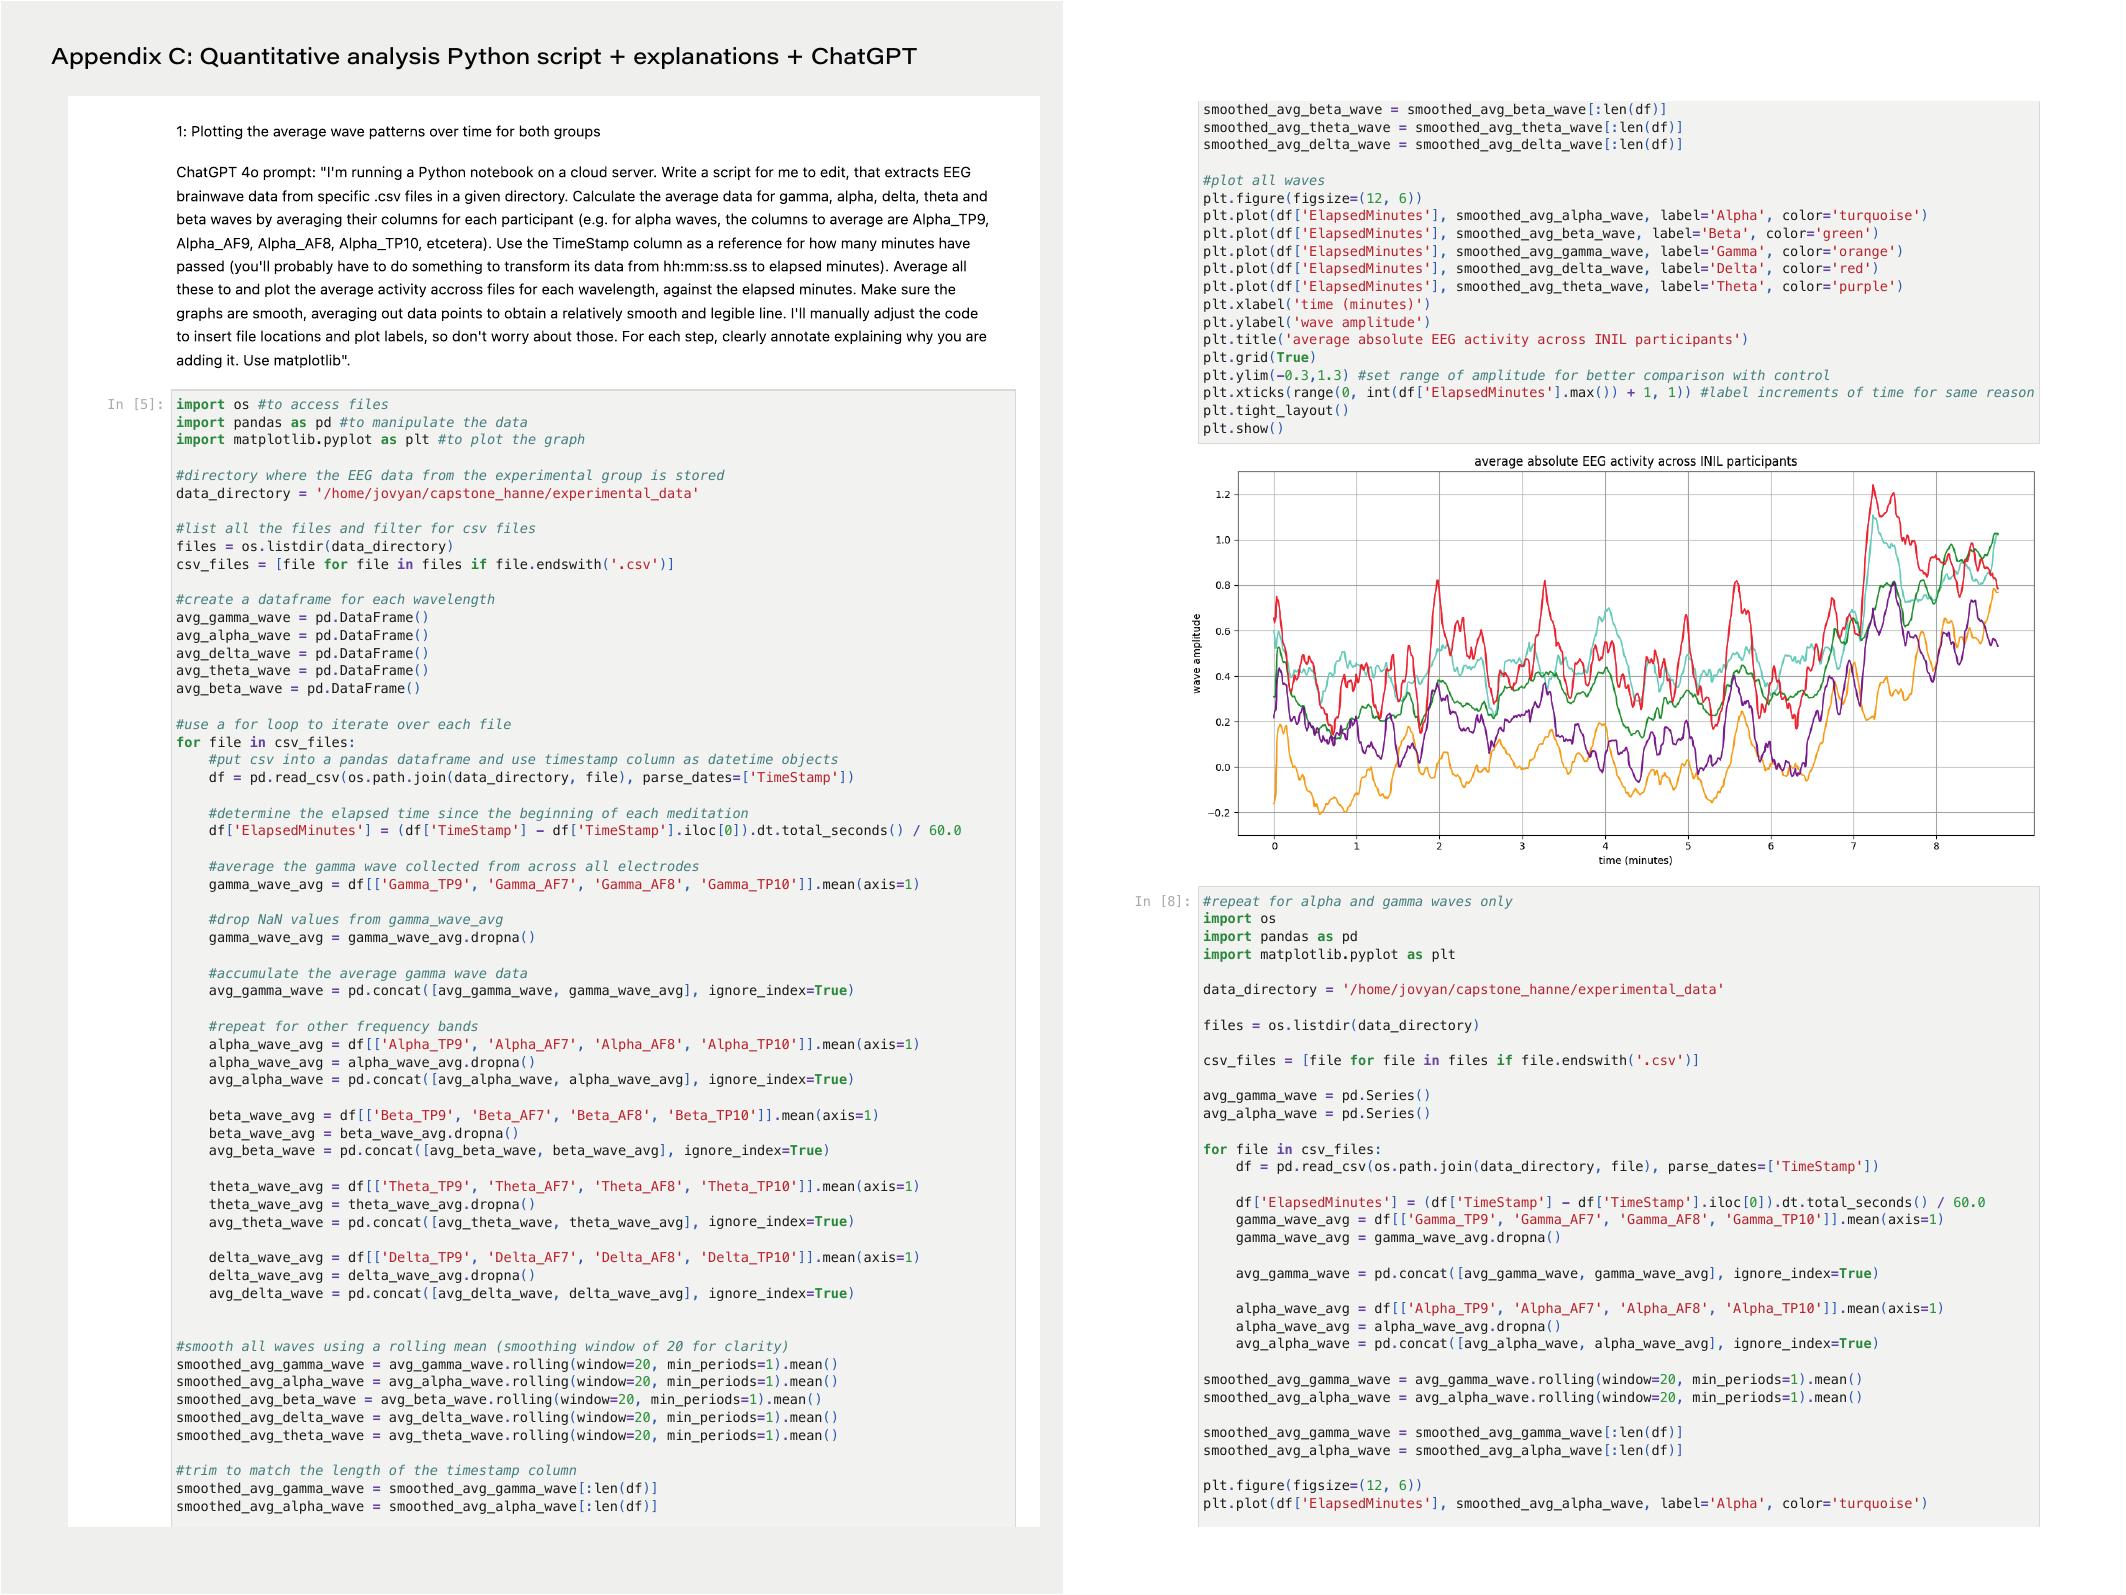Click comment "#accumulate the average gamma wave data"
Viewport: 2126px width, 1595px height.
(368, 973)
